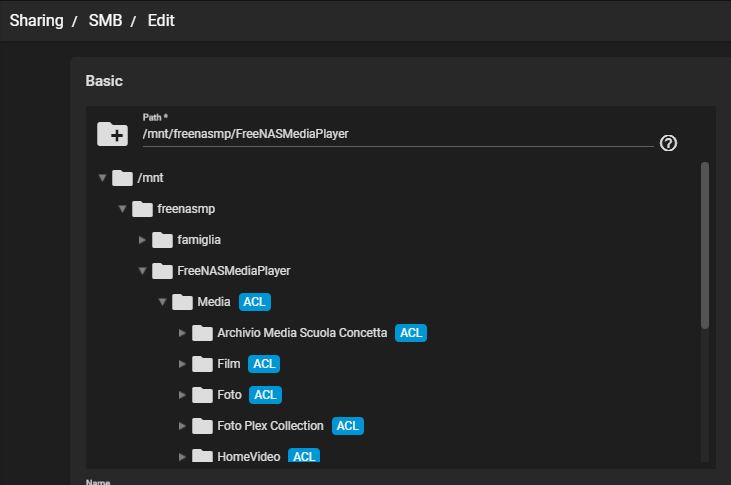Select the Media folder label
This screenshot has width=731, height=485.
[x=214, y=302]
